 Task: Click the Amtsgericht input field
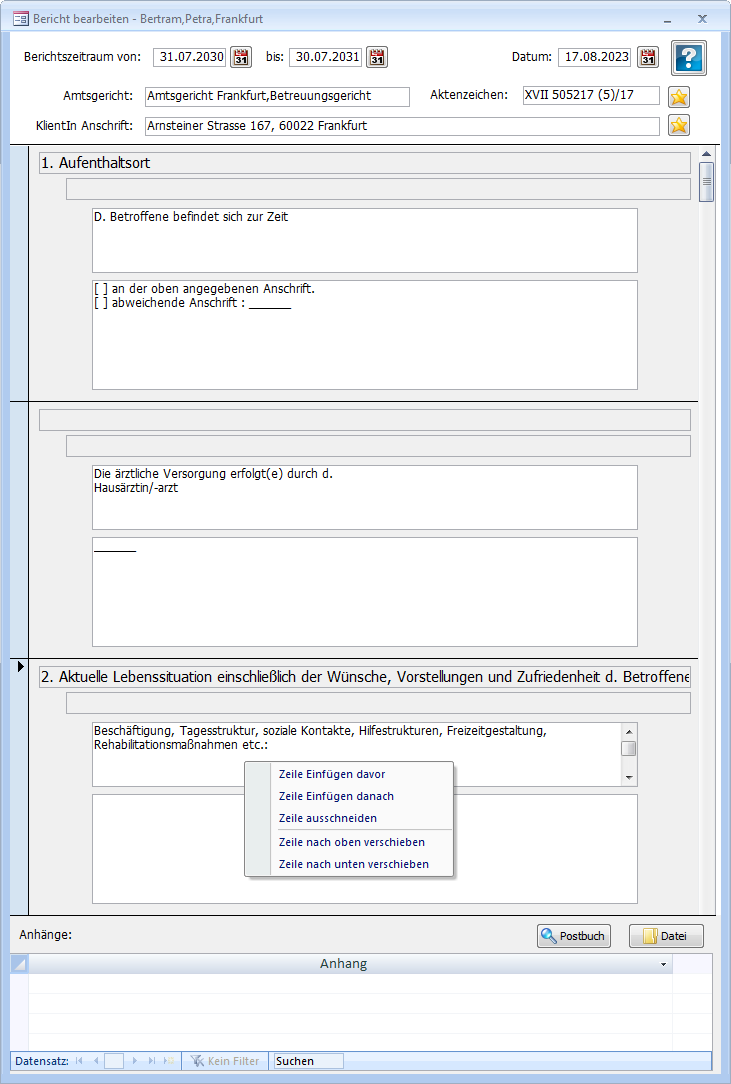[277, 96]
